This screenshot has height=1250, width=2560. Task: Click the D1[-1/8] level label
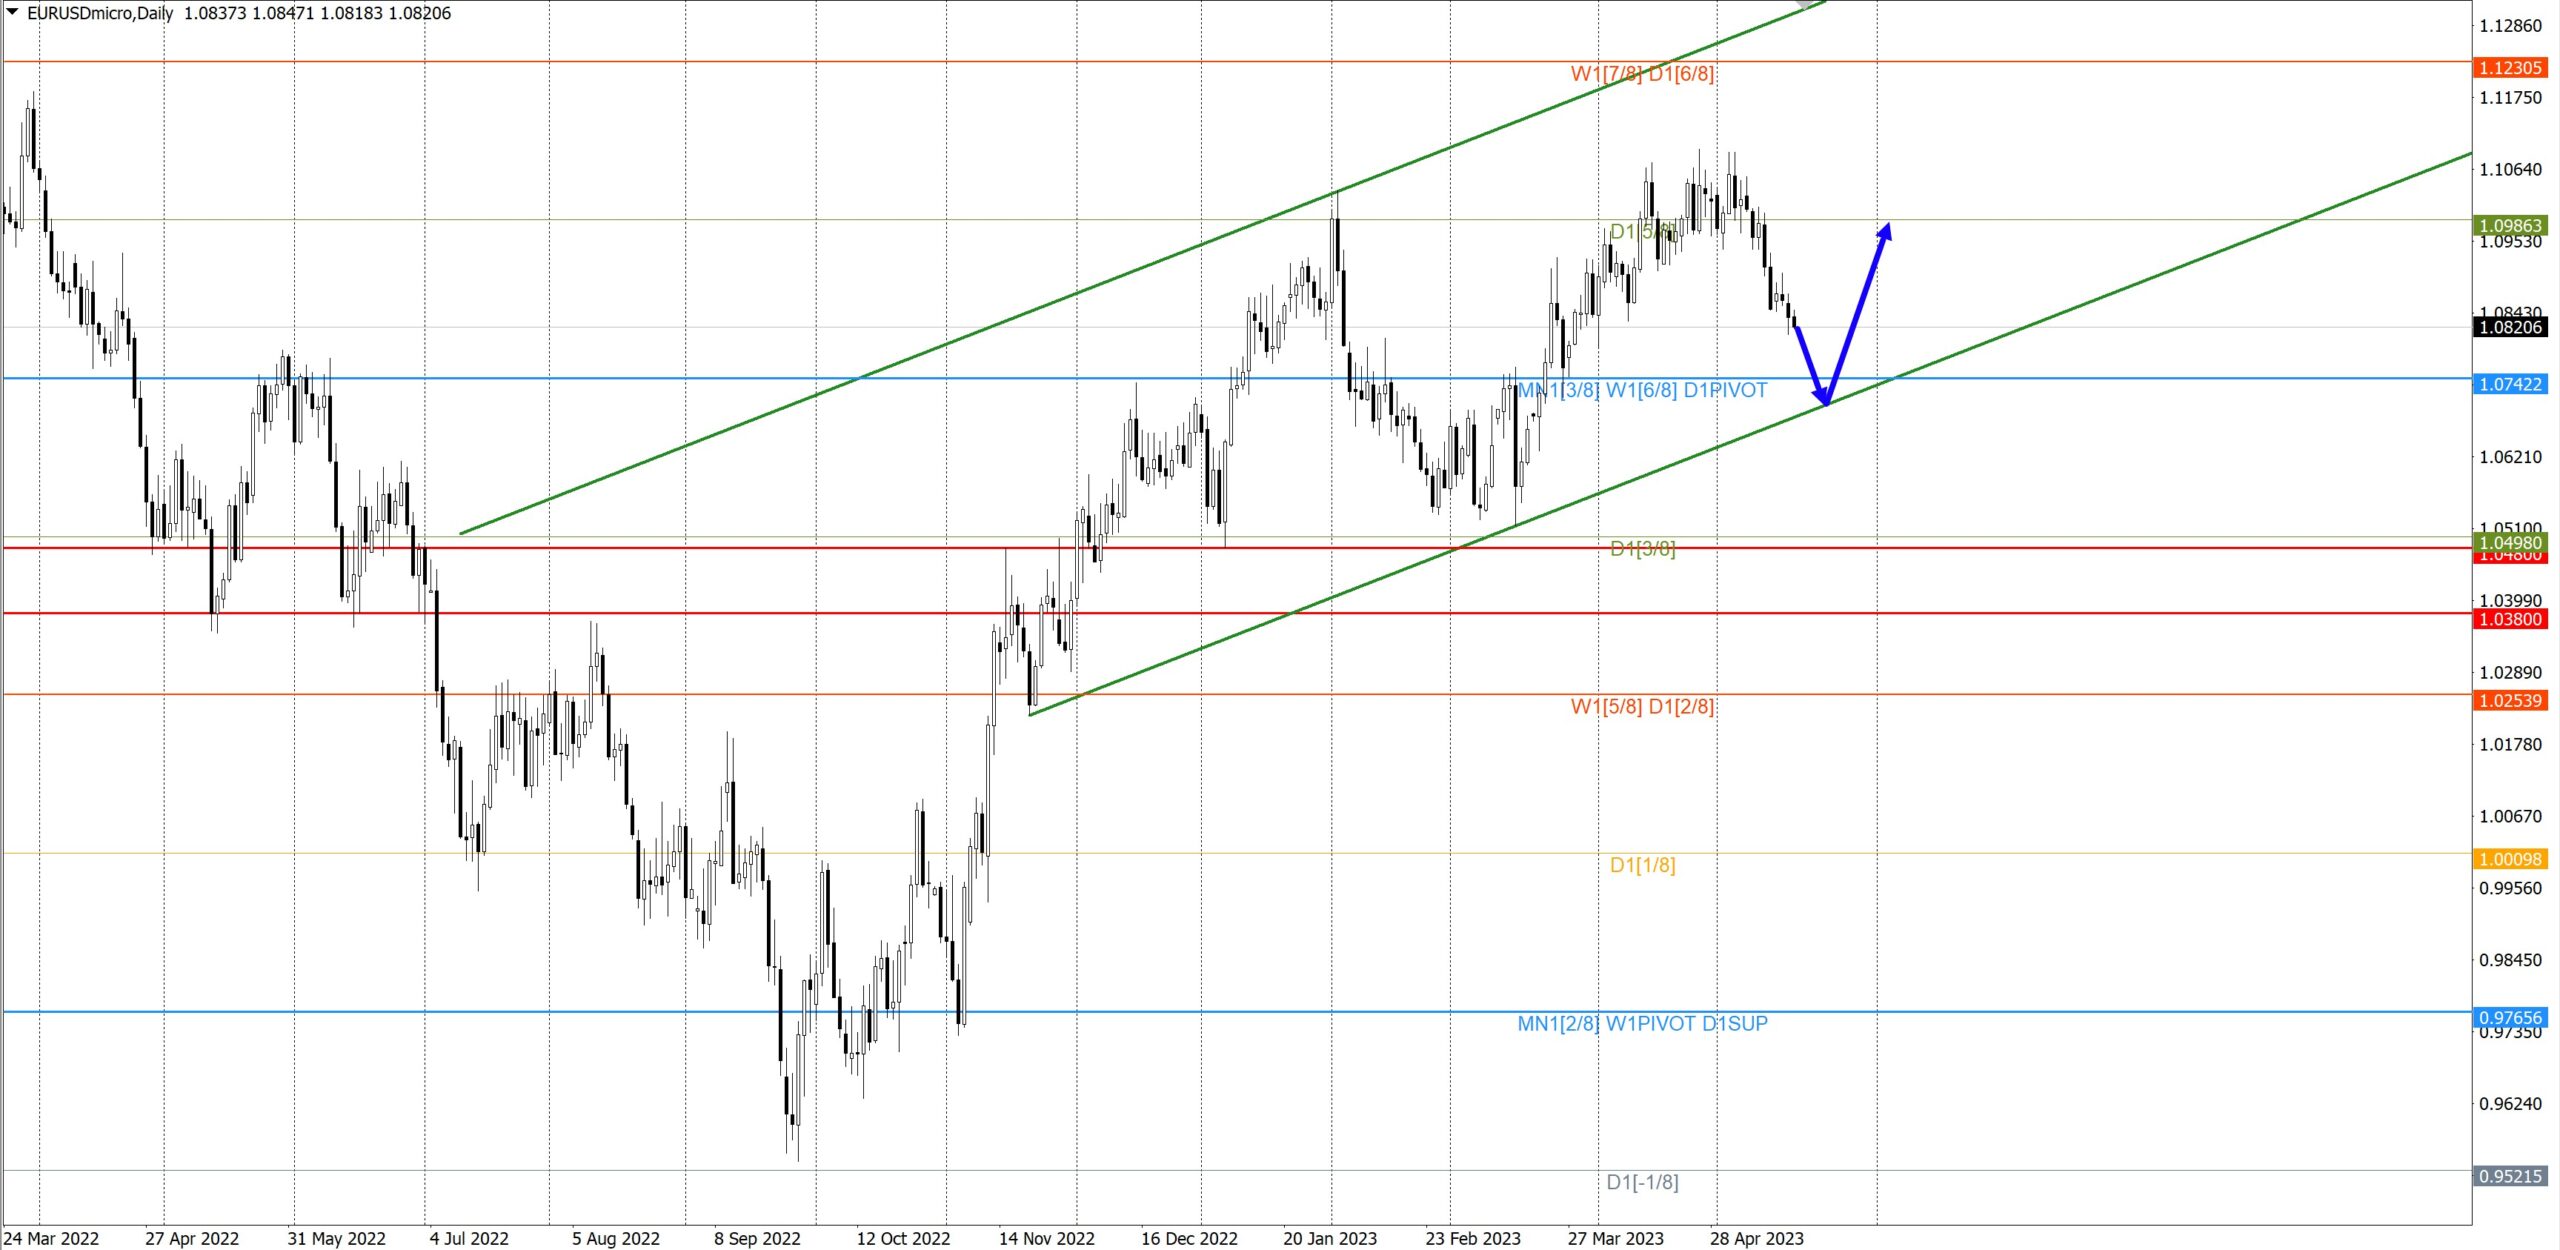click(1642, 1182)
